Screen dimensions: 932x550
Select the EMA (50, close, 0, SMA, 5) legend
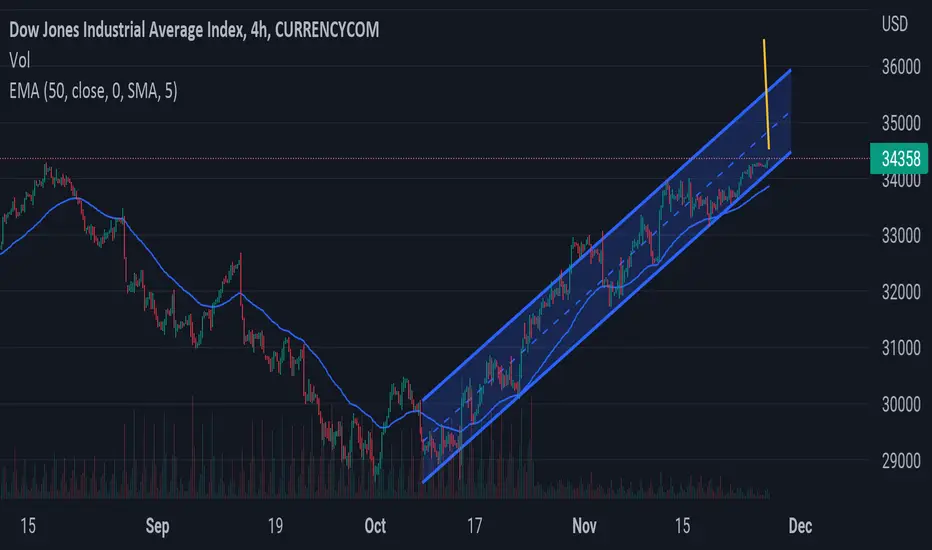pos(93,91)
